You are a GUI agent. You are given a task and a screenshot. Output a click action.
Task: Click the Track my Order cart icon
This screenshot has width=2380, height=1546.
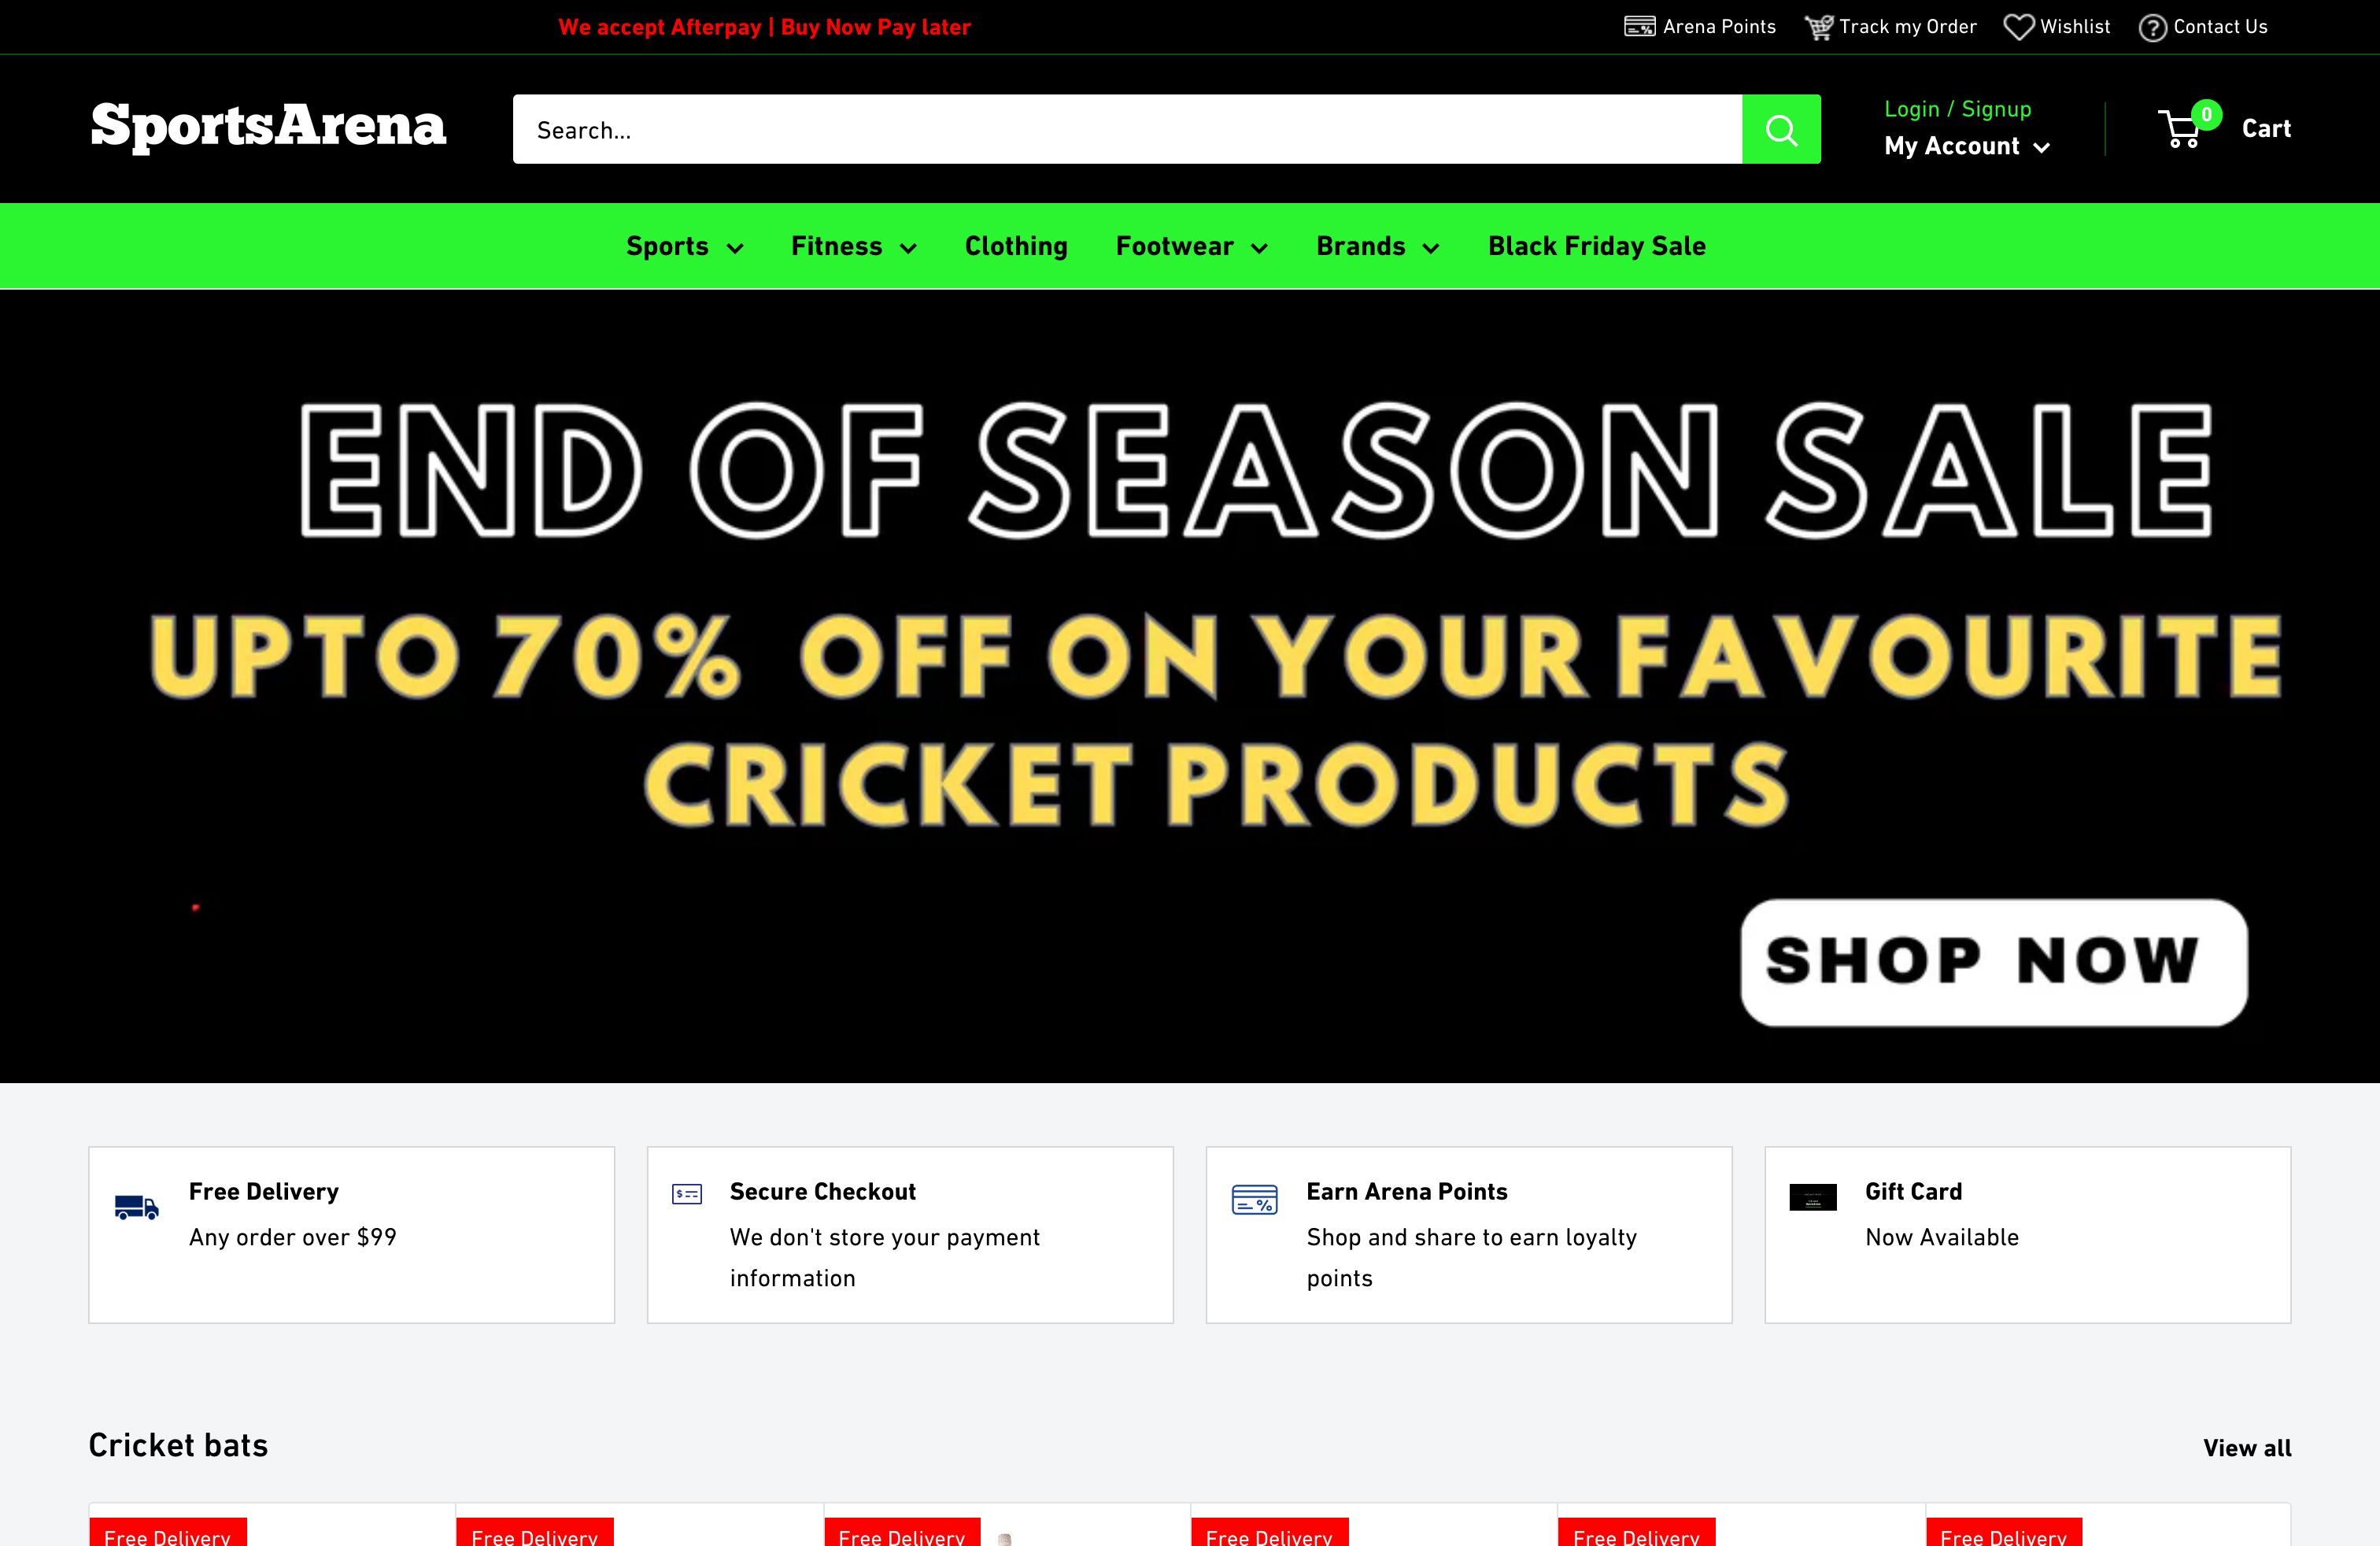coord(1818,26)
